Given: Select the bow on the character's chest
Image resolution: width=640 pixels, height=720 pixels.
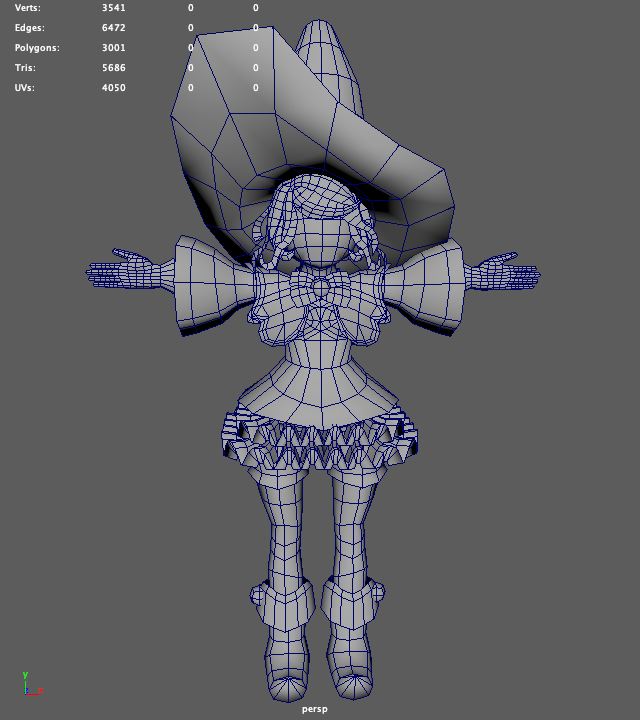Looking at the screenshot, I should tap(320, 288).
